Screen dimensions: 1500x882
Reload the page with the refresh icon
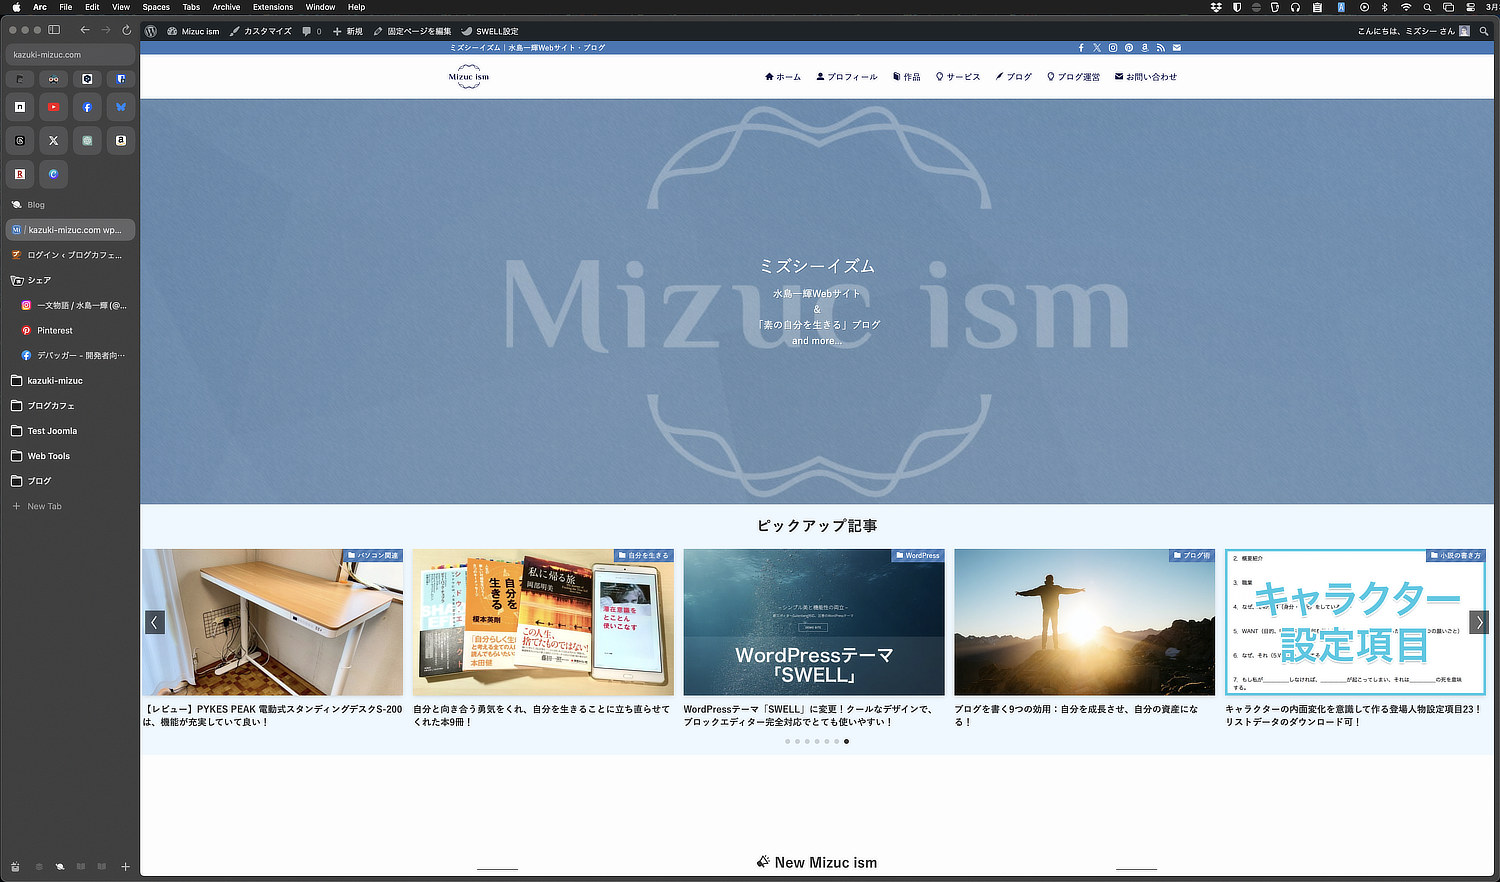coord(126,30)
